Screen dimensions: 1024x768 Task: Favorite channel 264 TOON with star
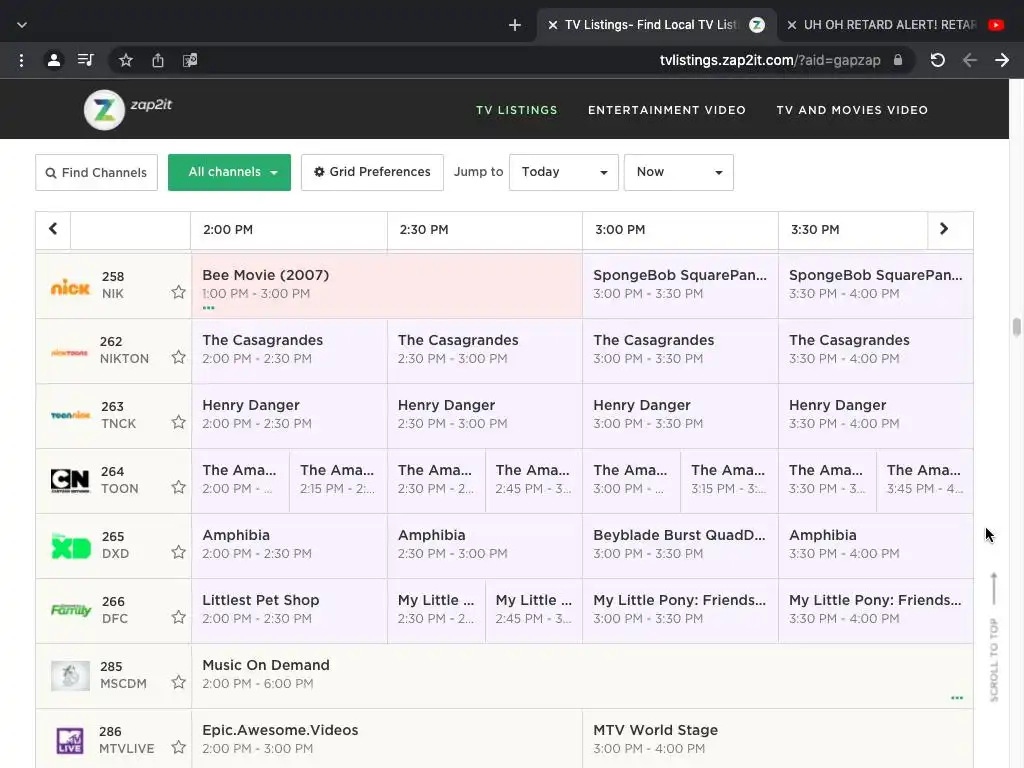pyautogui.click(x=178, y=487)
